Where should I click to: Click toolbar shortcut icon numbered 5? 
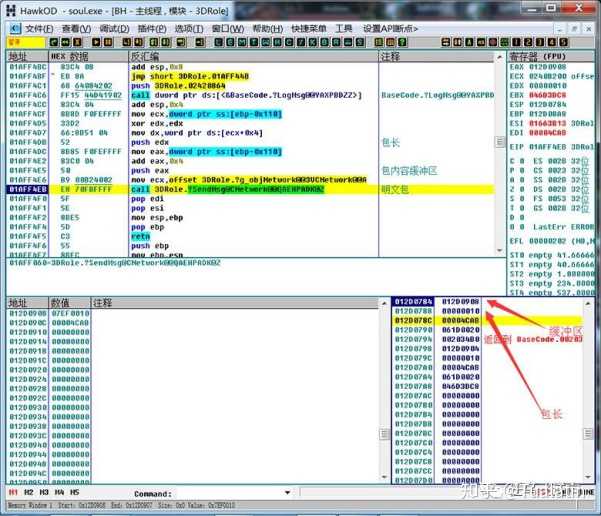click(563, 42)
